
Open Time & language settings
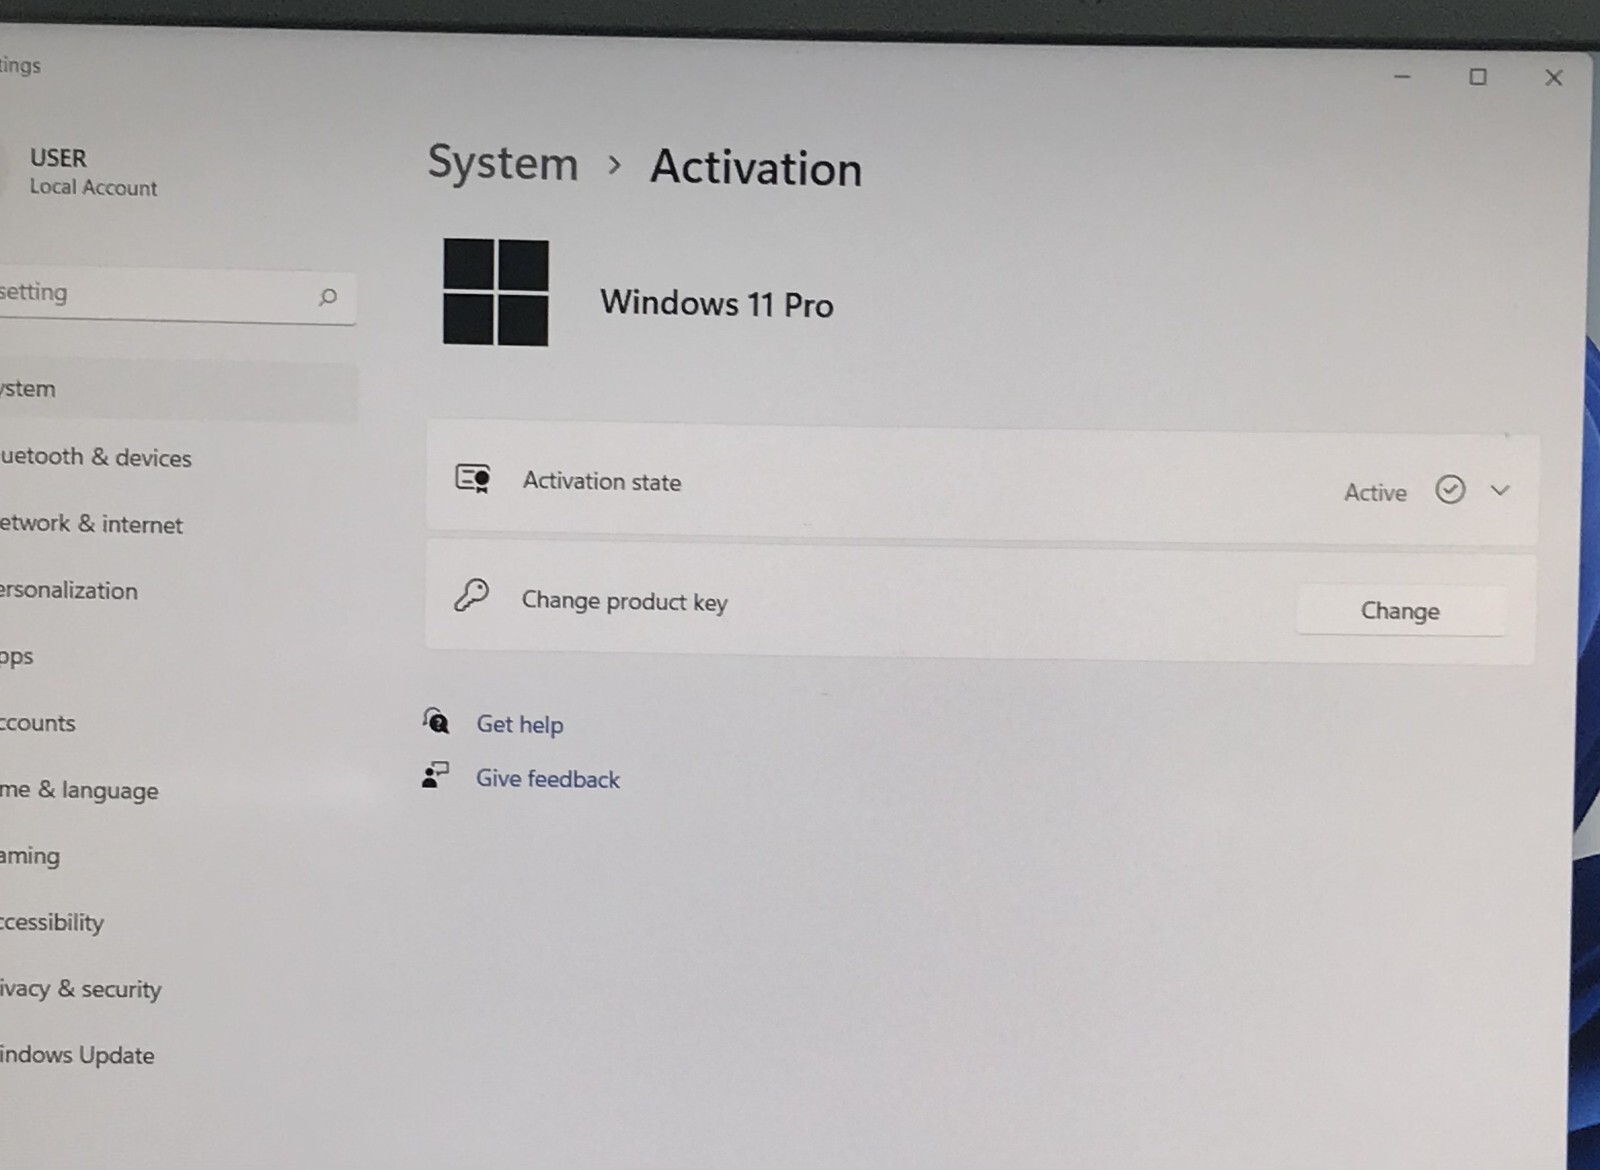[x=79, y=790]
